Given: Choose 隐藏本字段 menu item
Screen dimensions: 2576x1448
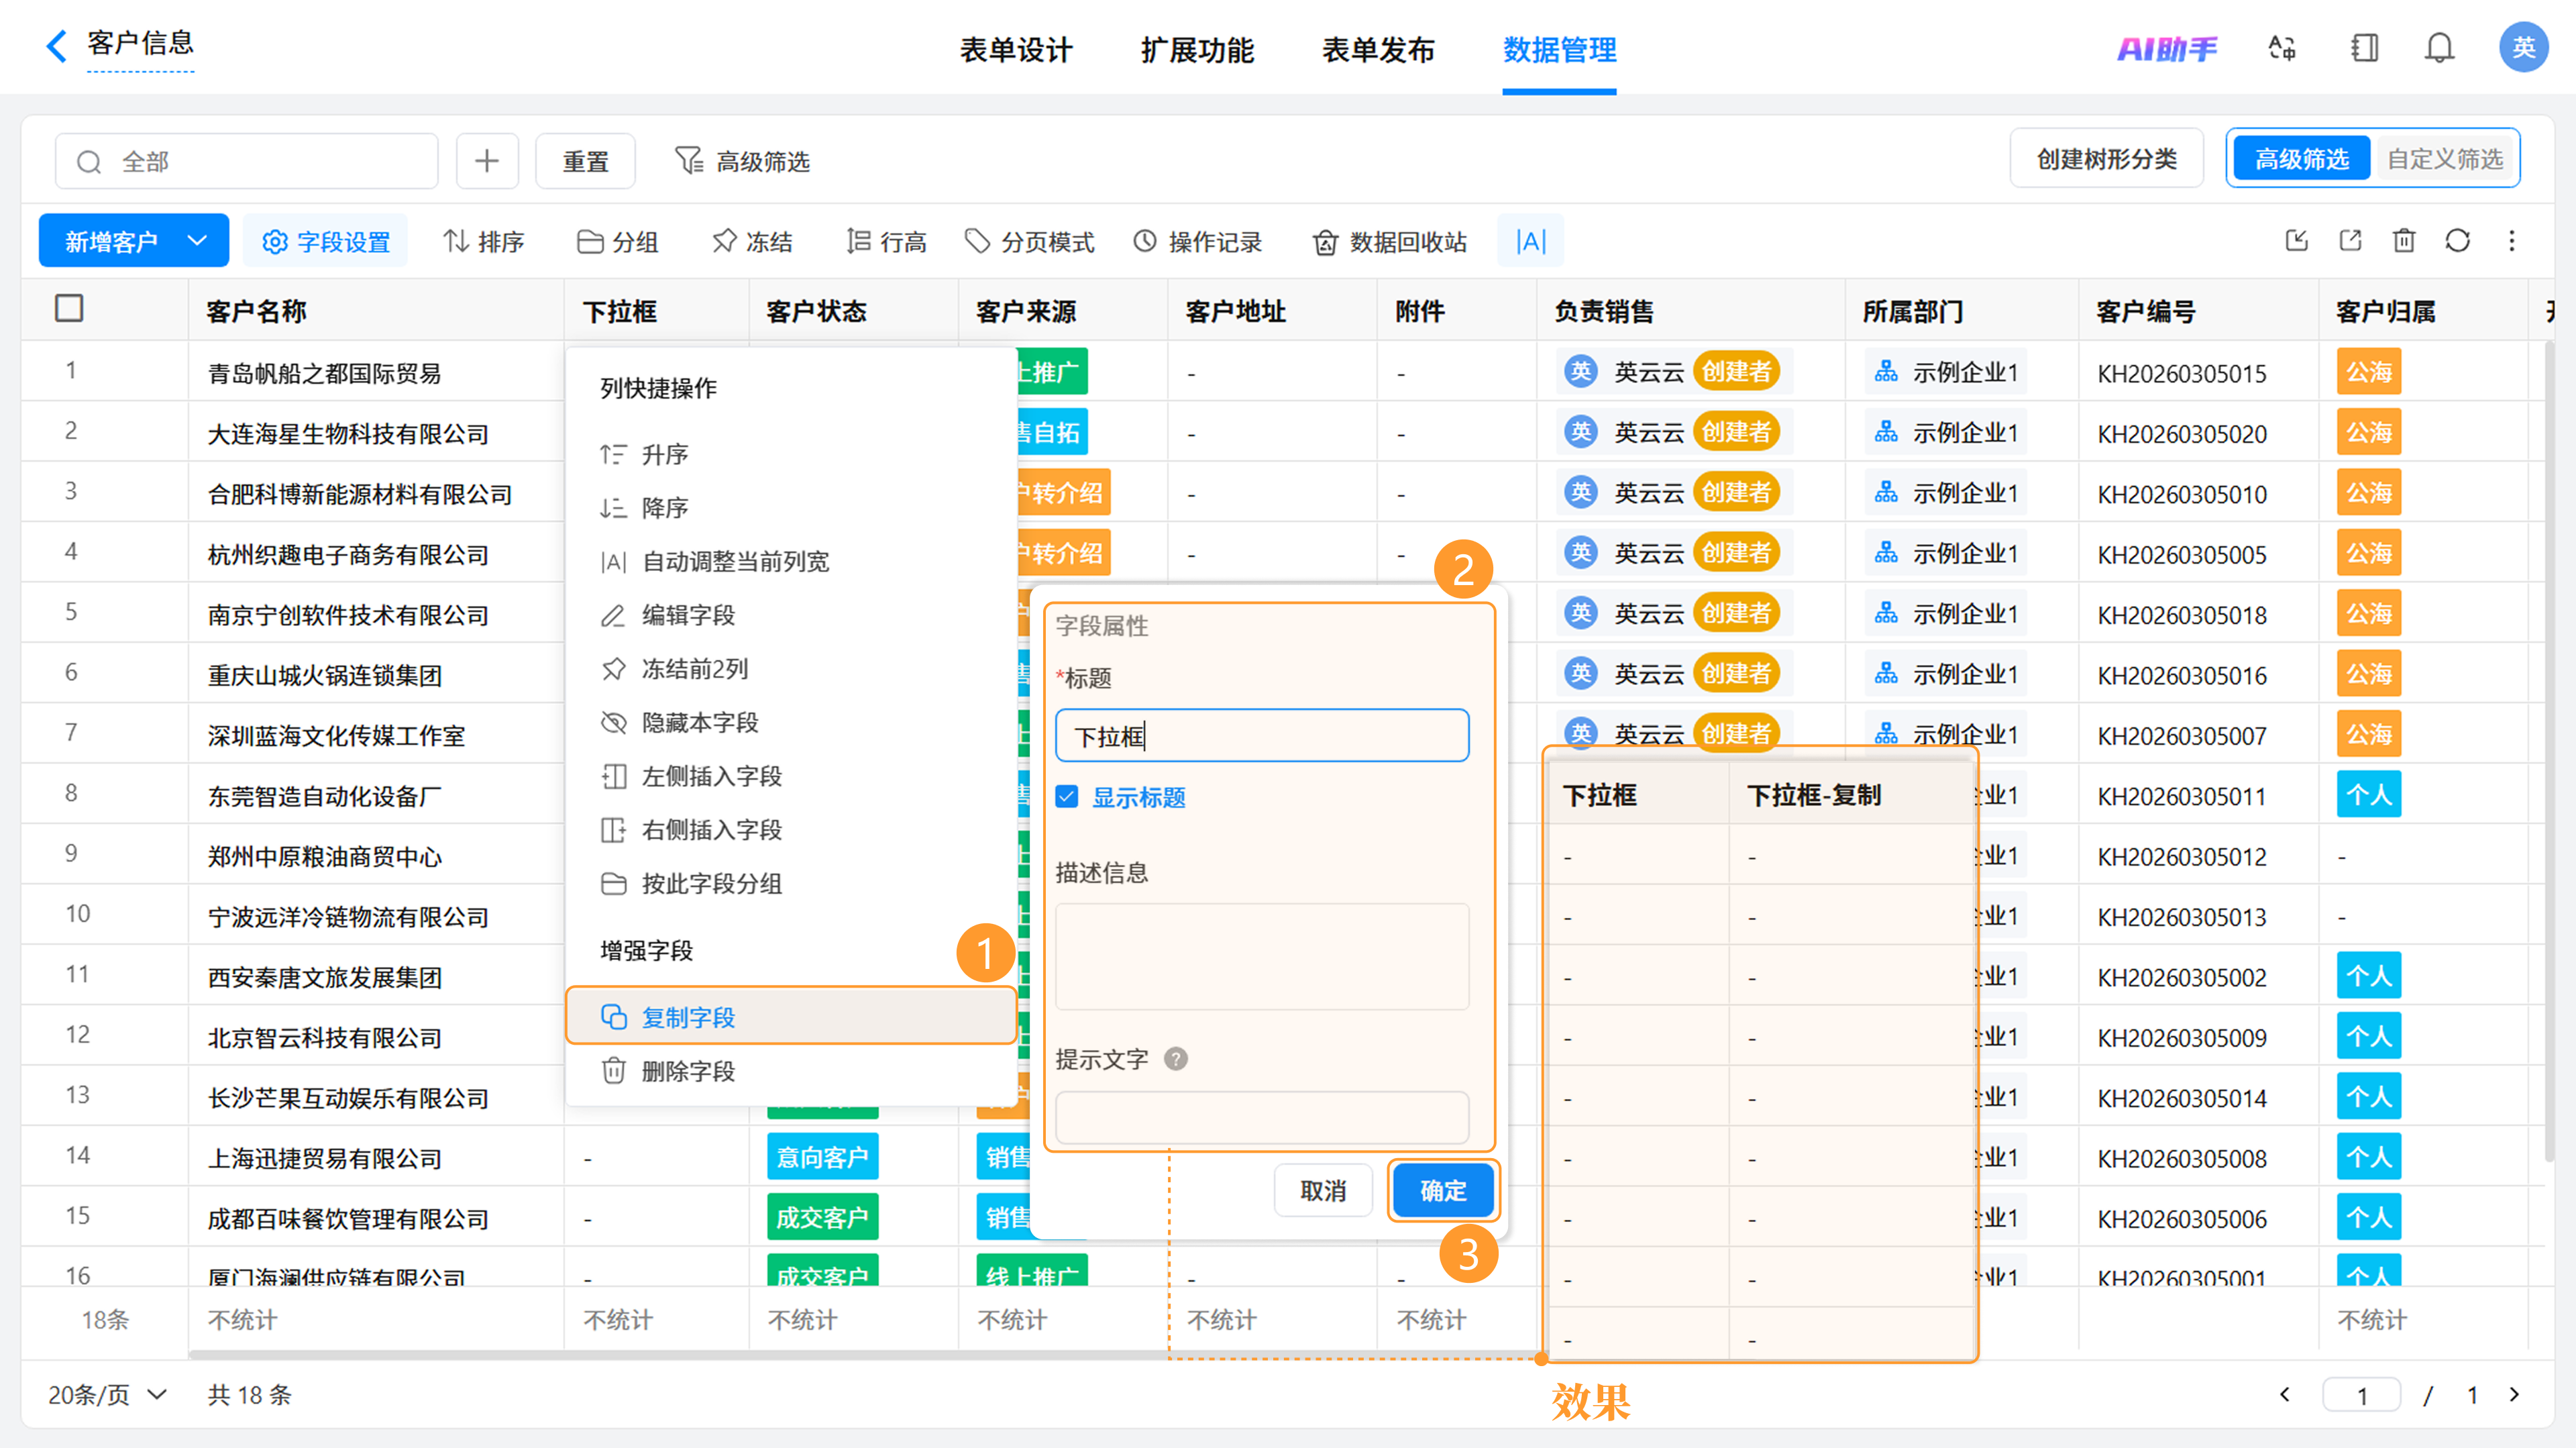Looking at the screenshot, I should [x=790, y=722].
